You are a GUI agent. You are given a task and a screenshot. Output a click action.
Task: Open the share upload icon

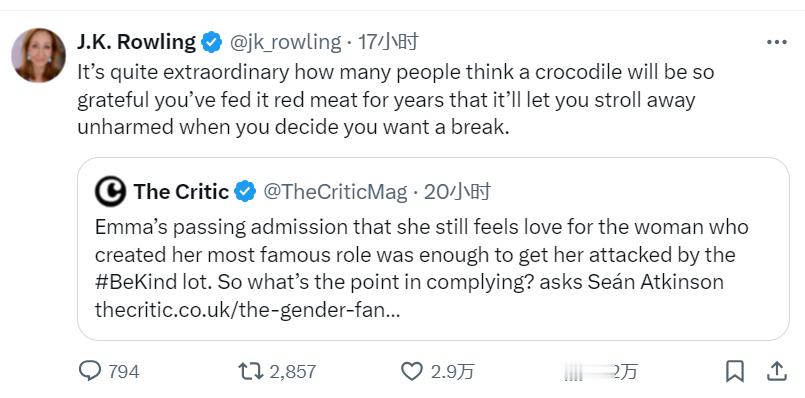[x=777, y=371]
